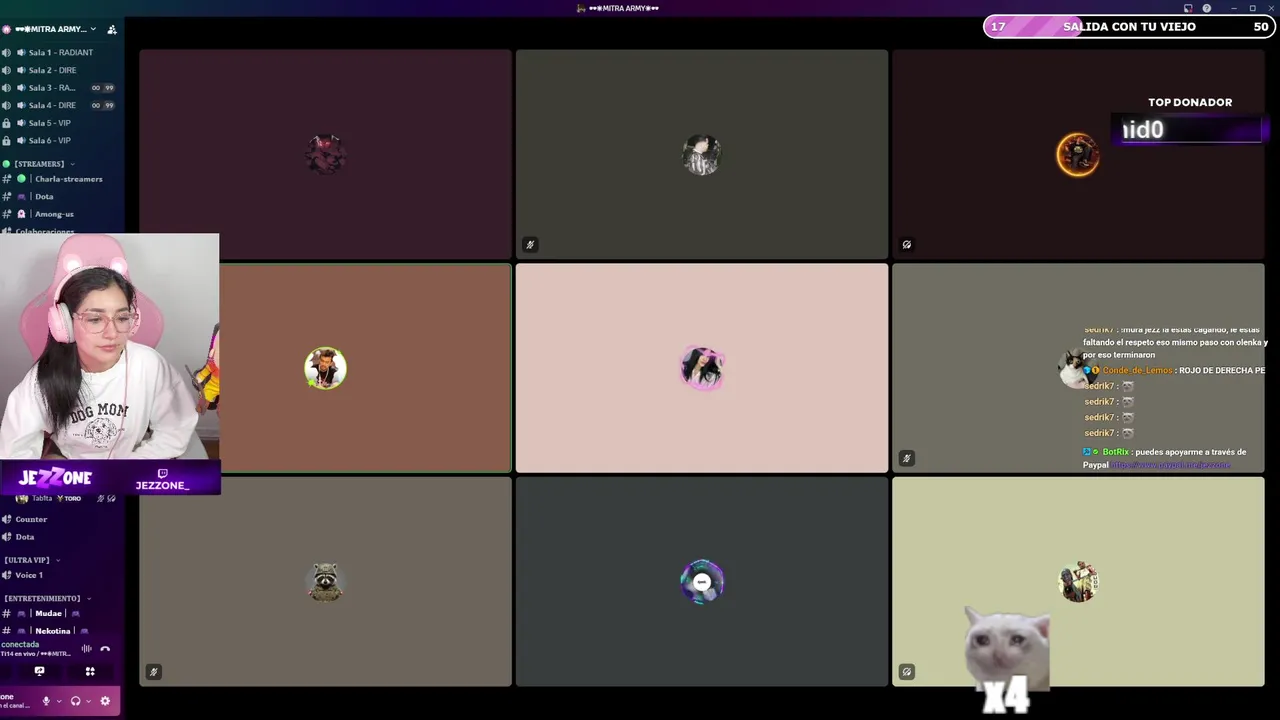This screenshot has width=1280, height=720.
Task: Click the inbox icon in the title bar
Action: point(1188,8)
